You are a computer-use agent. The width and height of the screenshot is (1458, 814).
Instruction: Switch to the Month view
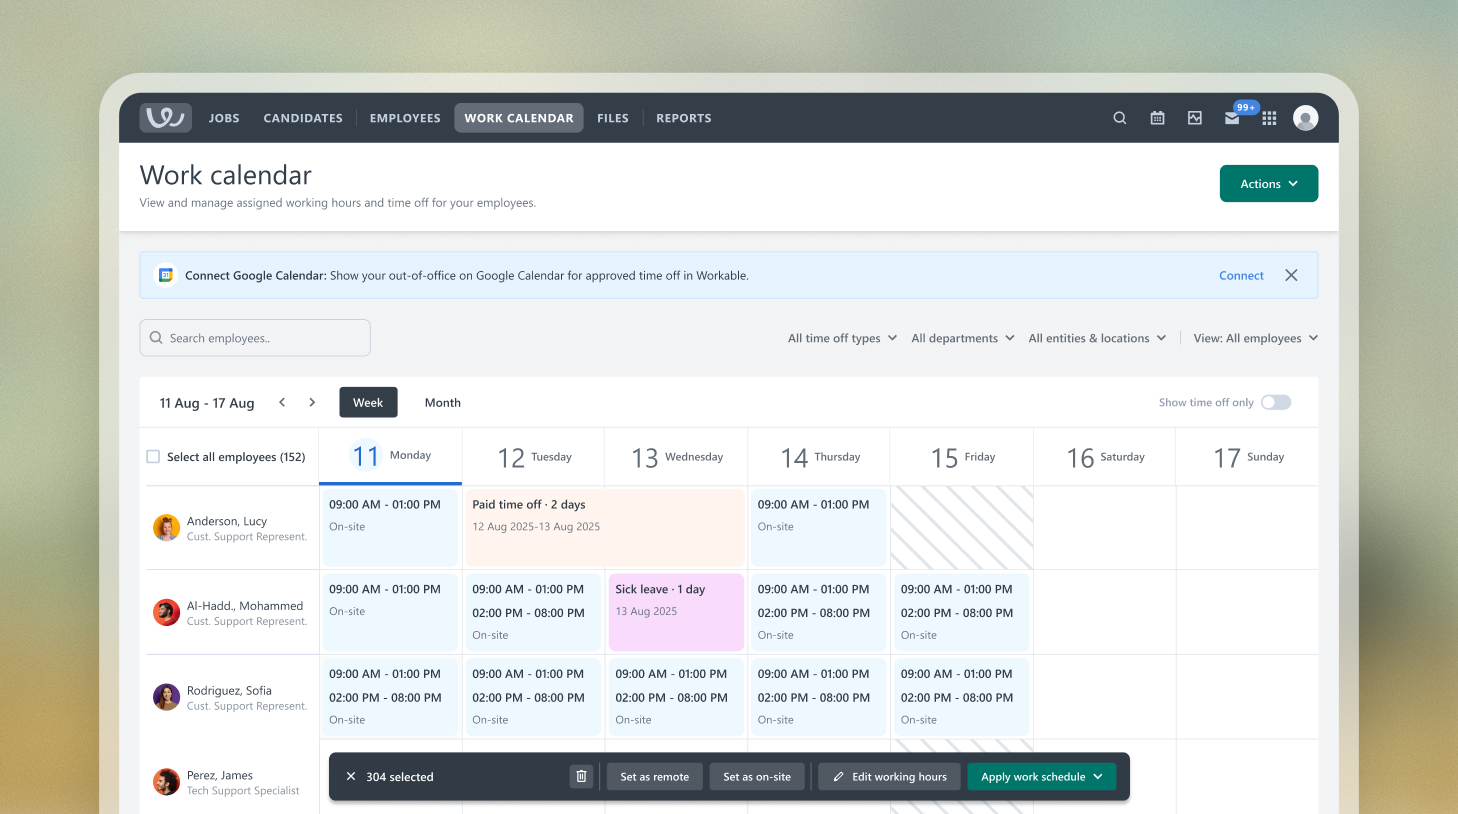[442, 402]
